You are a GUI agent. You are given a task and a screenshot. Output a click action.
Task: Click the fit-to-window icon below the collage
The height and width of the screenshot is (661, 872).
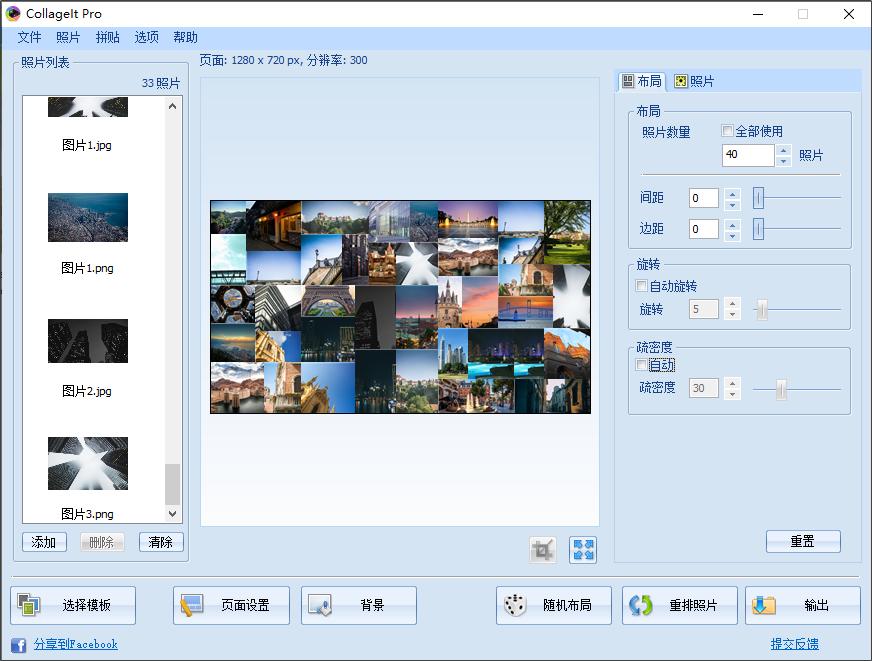pos(582,548)
